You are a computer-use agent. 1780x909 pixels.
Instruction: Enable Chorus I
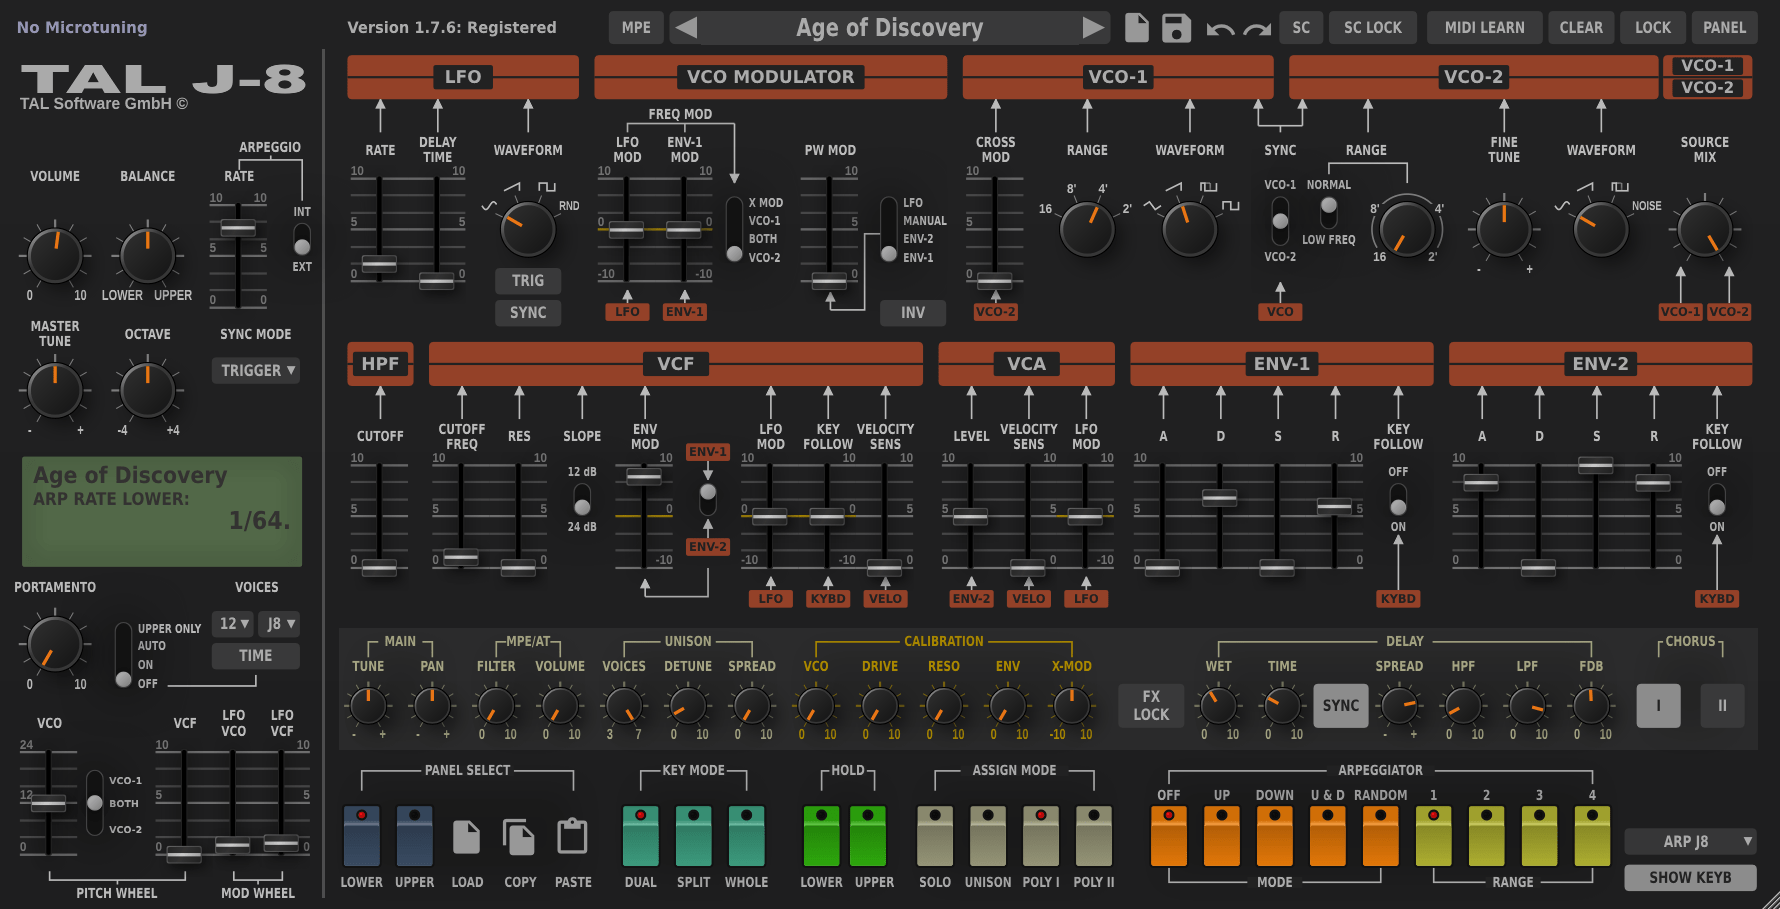pos(1657,705)
